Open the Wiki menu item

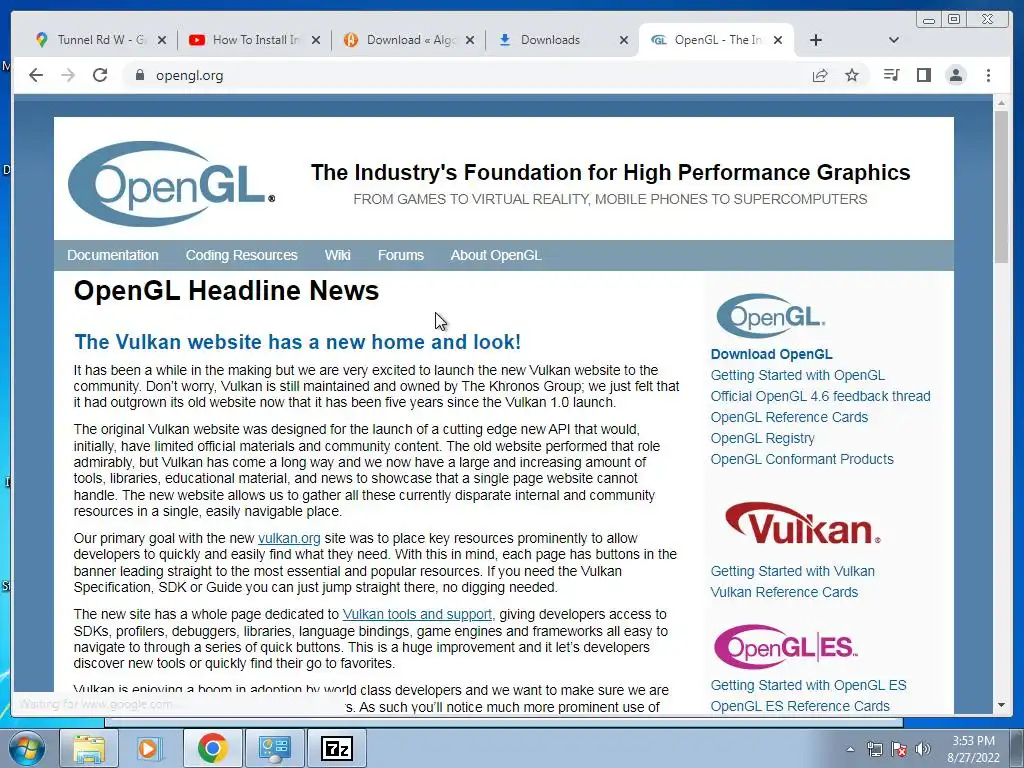pos(338,255)
